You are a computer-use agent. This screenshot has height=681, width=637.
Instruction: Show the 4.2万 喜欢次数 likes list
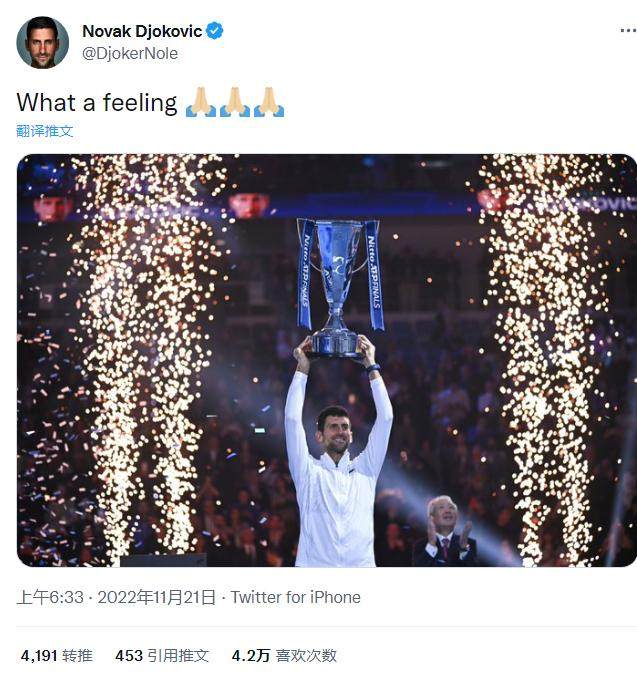point(284,656)
